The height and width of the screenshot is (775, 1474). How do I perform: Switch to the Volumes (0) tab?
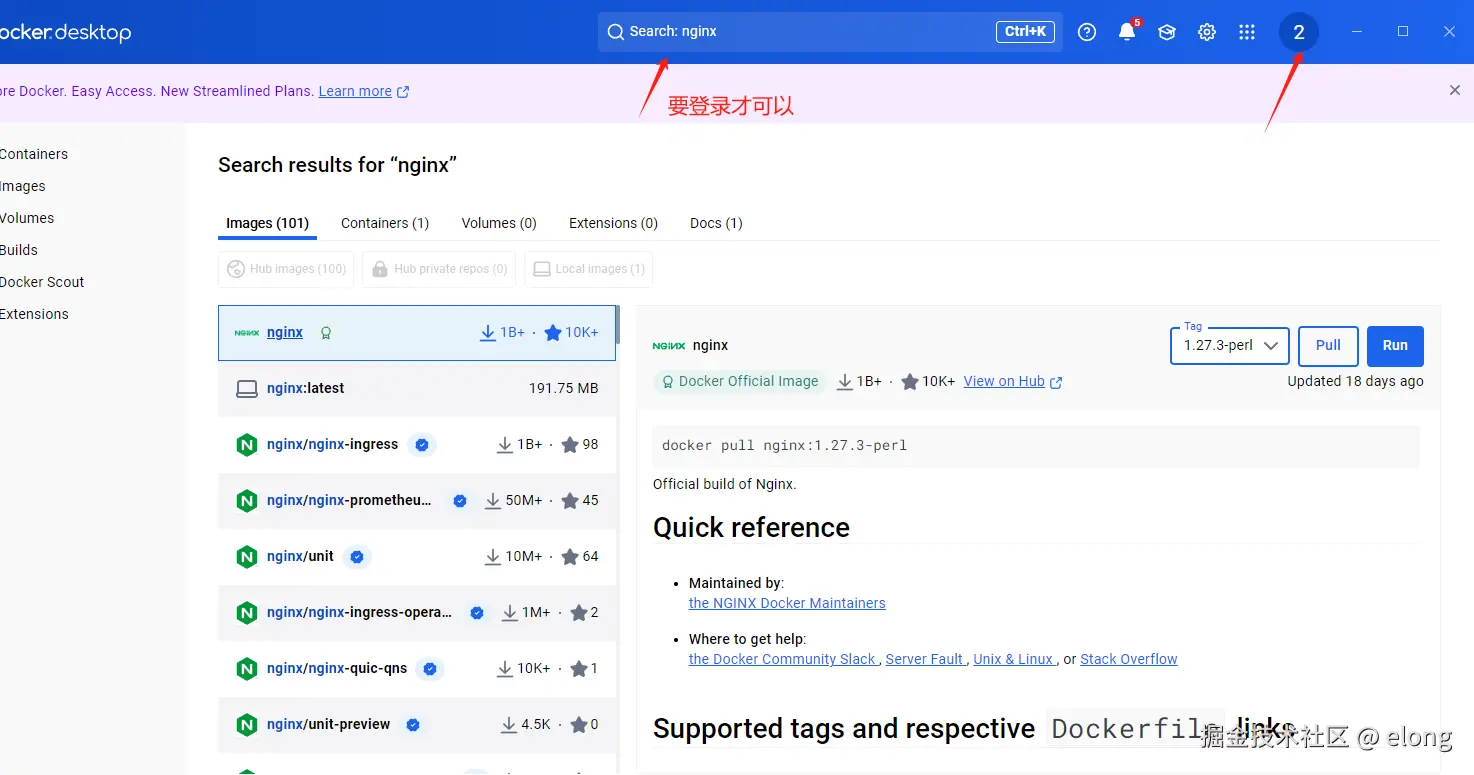pos(499,223)
